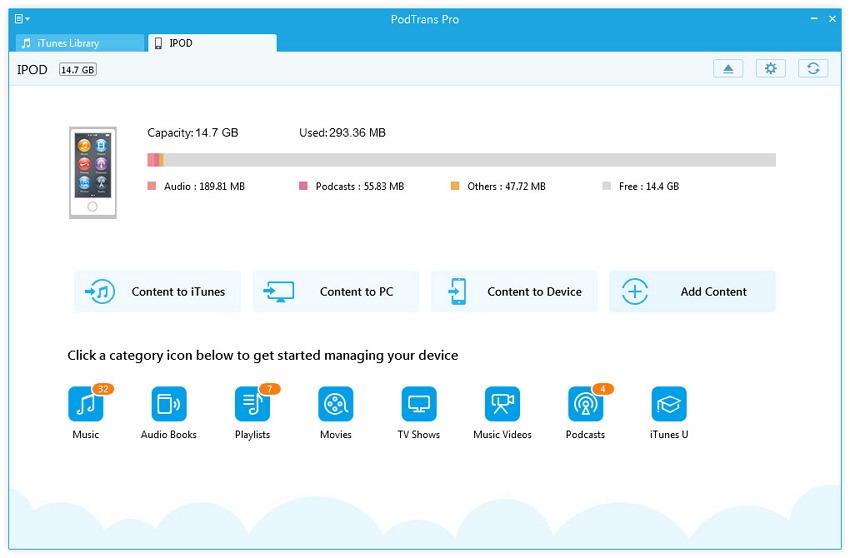Screen dimensions: 850x558
Task: Open the Music Videos category
Action: click(502, 404)
